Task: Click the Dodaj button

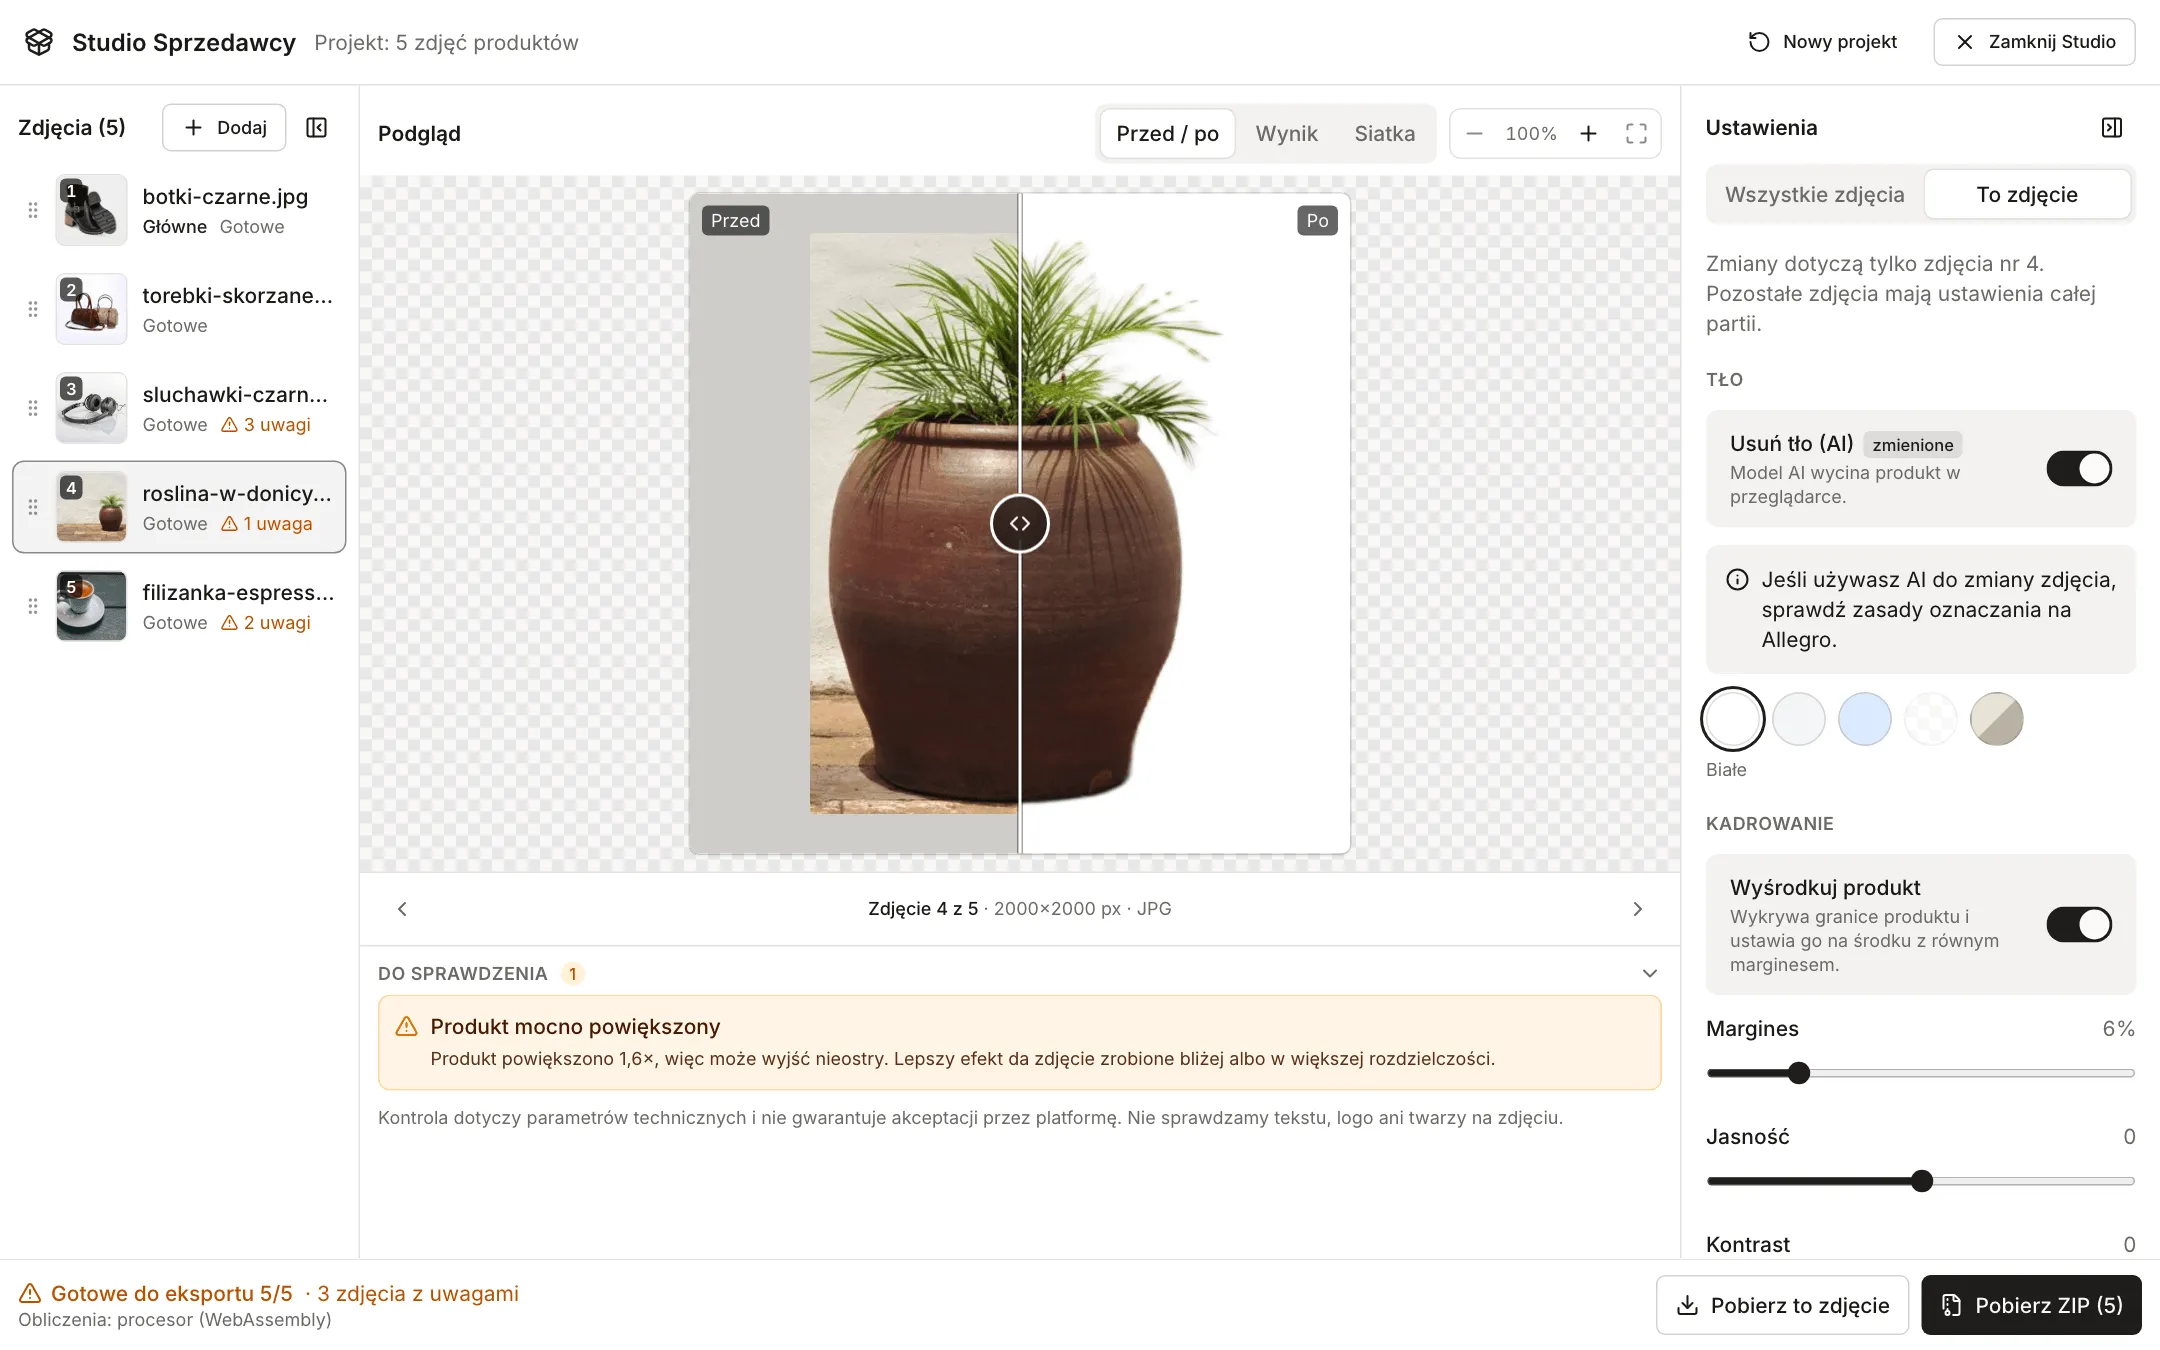Action: (224, 128)
